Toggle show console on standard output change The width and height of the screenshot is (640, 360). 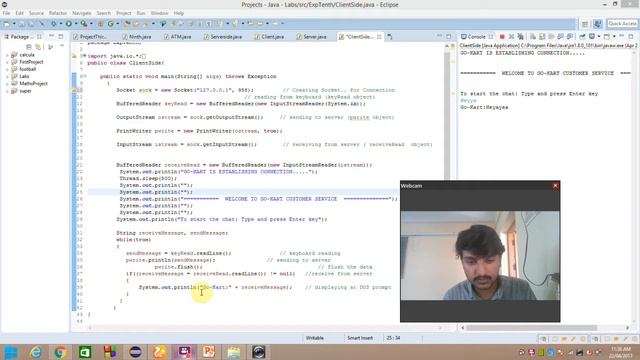(x=560, y=37)
